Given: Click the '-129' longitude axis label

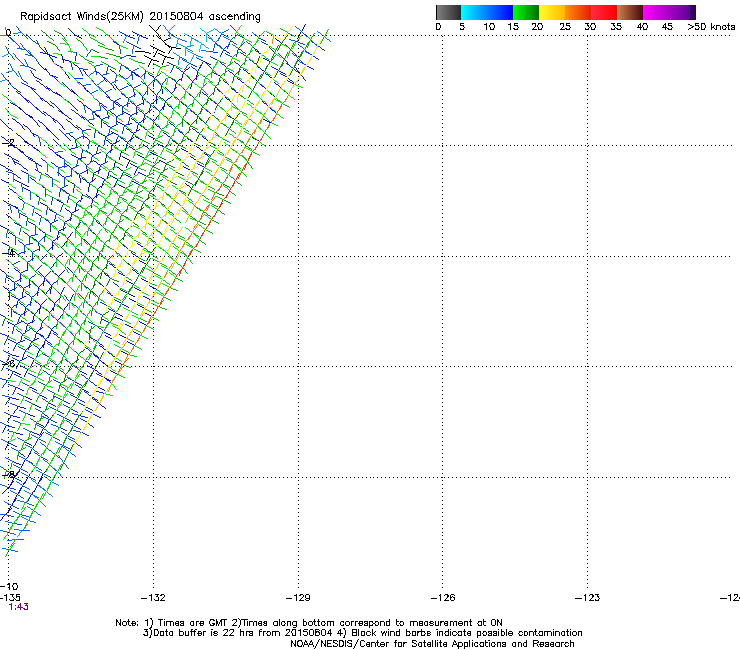Looking at the screenshot, I should (298, 598).
